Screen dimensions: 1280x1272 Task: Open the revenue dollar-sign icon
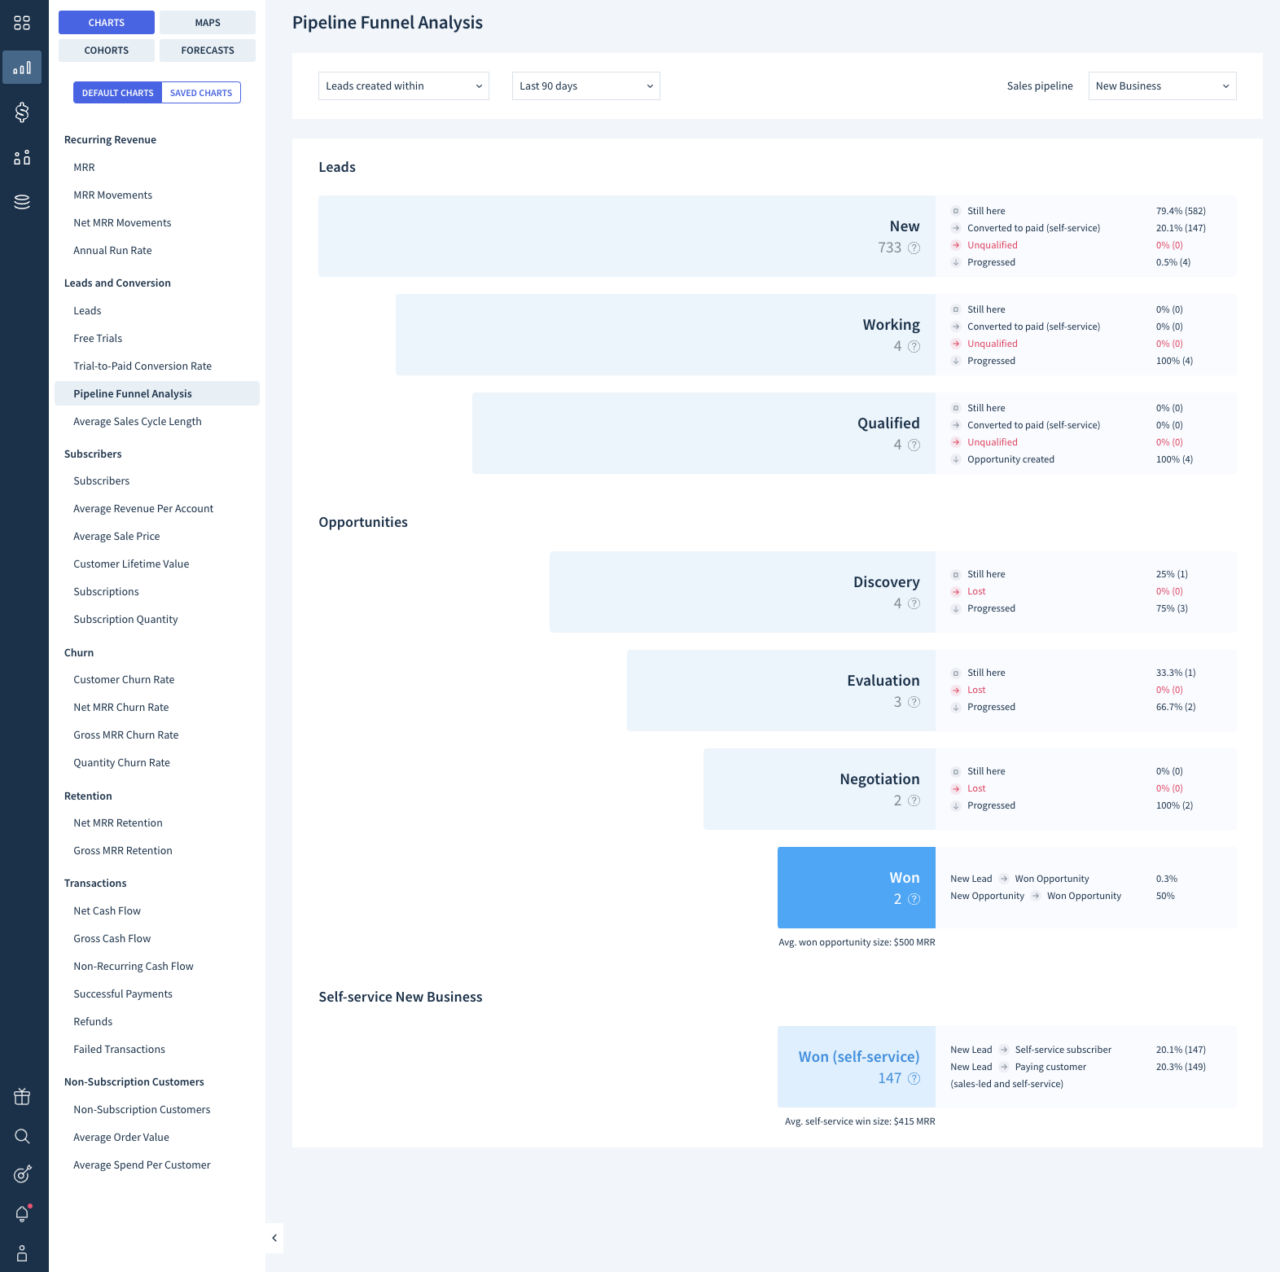(x=22, y=112)
